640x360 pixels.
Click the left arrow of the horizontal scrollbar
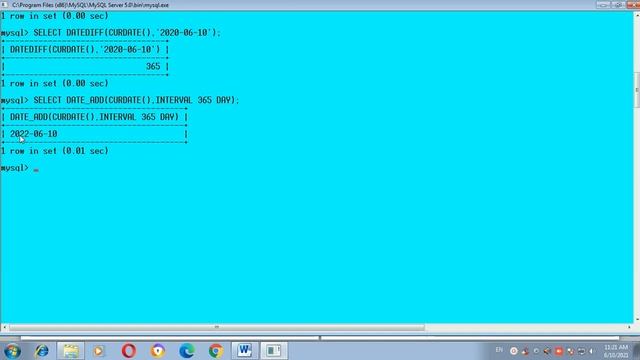[x=4, y=327]
